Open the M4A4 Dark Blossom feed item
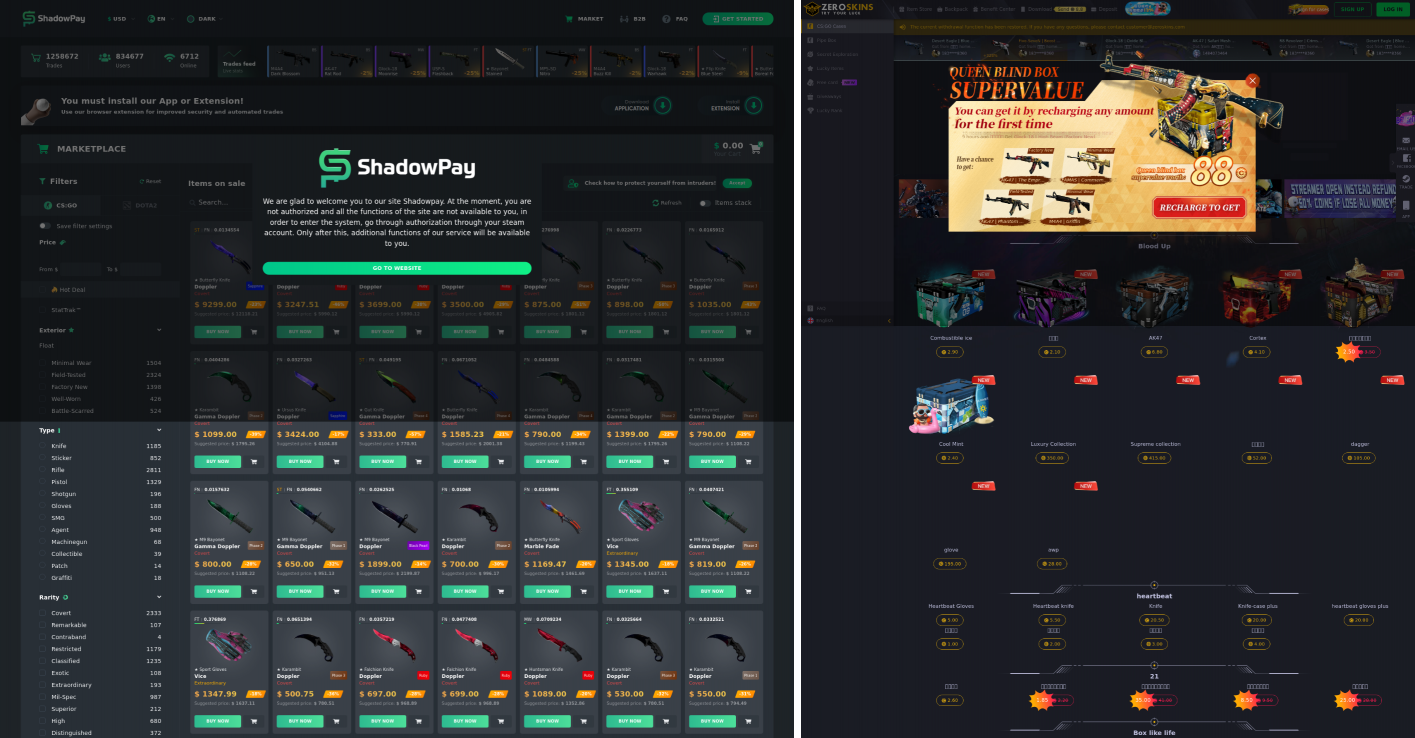 click(x=291, y=61)
